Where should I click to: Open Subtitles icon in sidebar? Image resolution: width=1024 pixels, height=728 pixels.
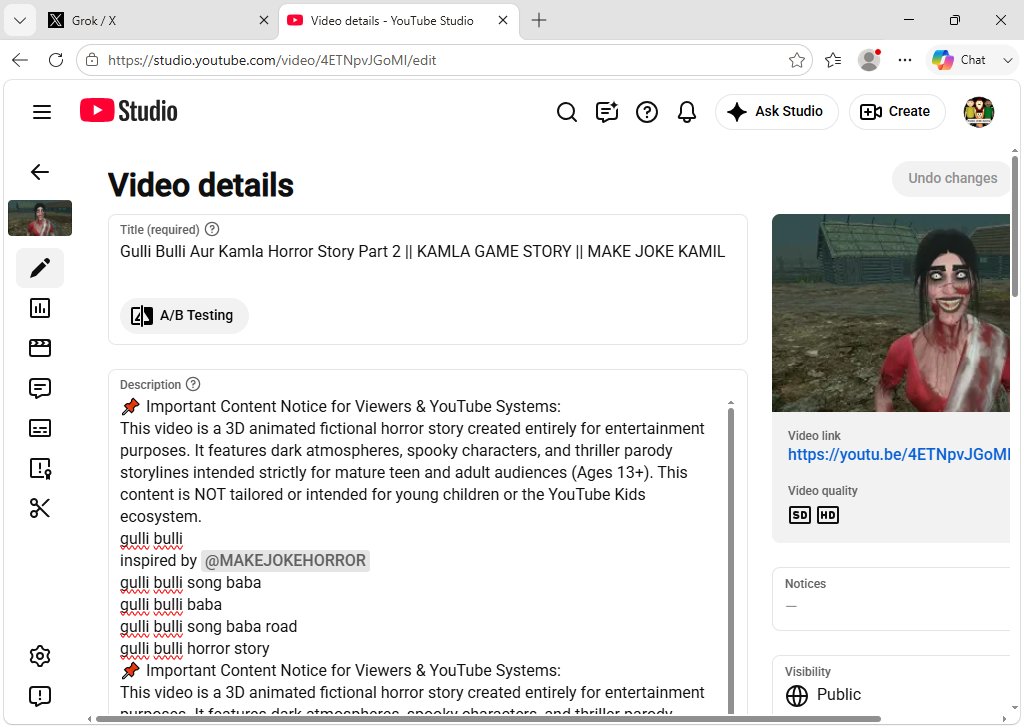click(40, 428)
